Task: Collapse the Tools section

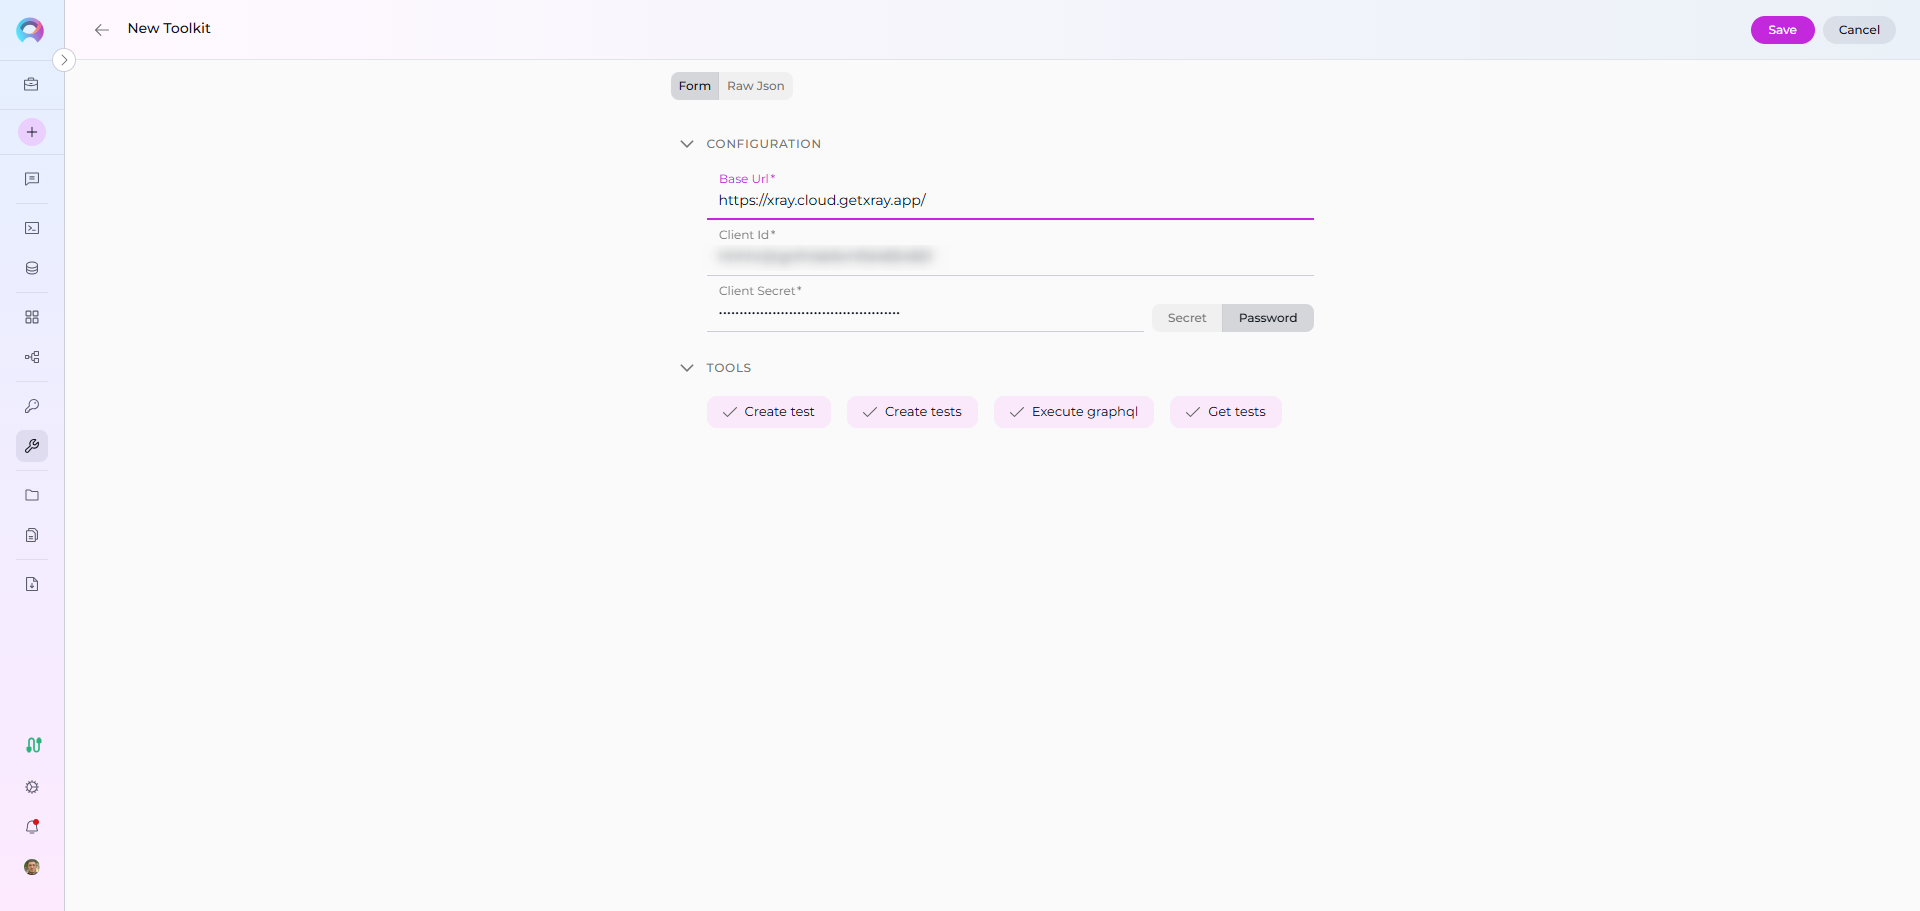Action: point(687,368)
